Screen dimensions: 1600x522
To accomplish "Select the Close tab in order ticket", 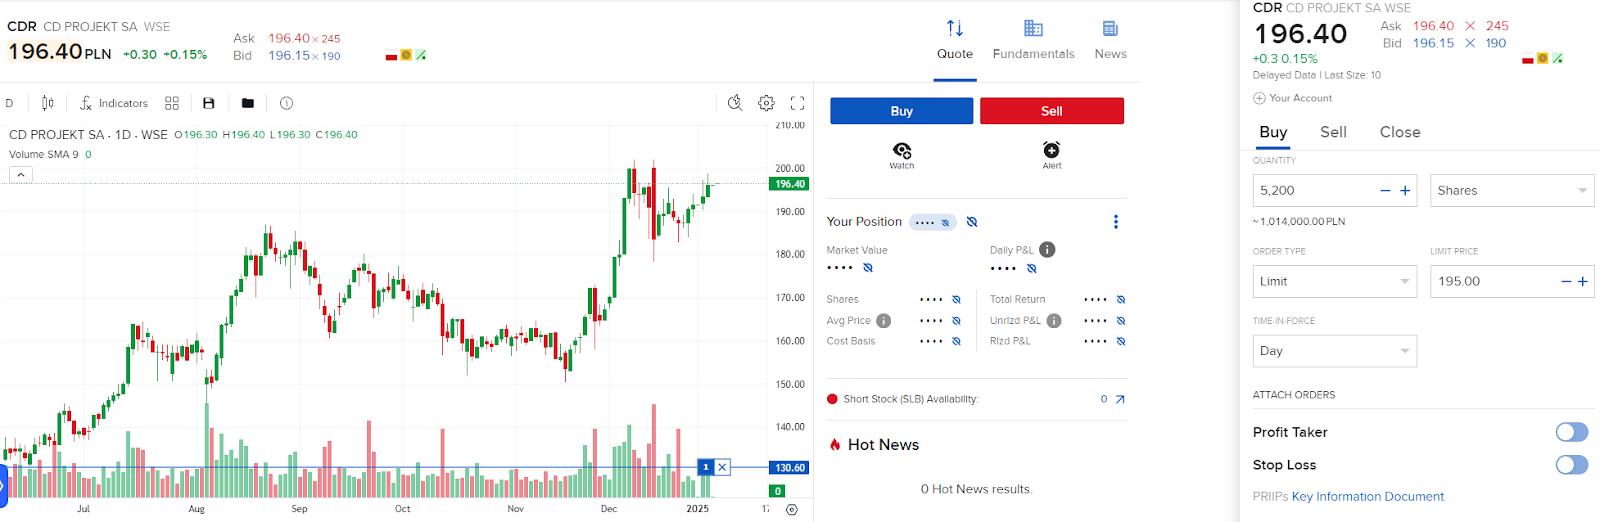I will point(1400,132).
